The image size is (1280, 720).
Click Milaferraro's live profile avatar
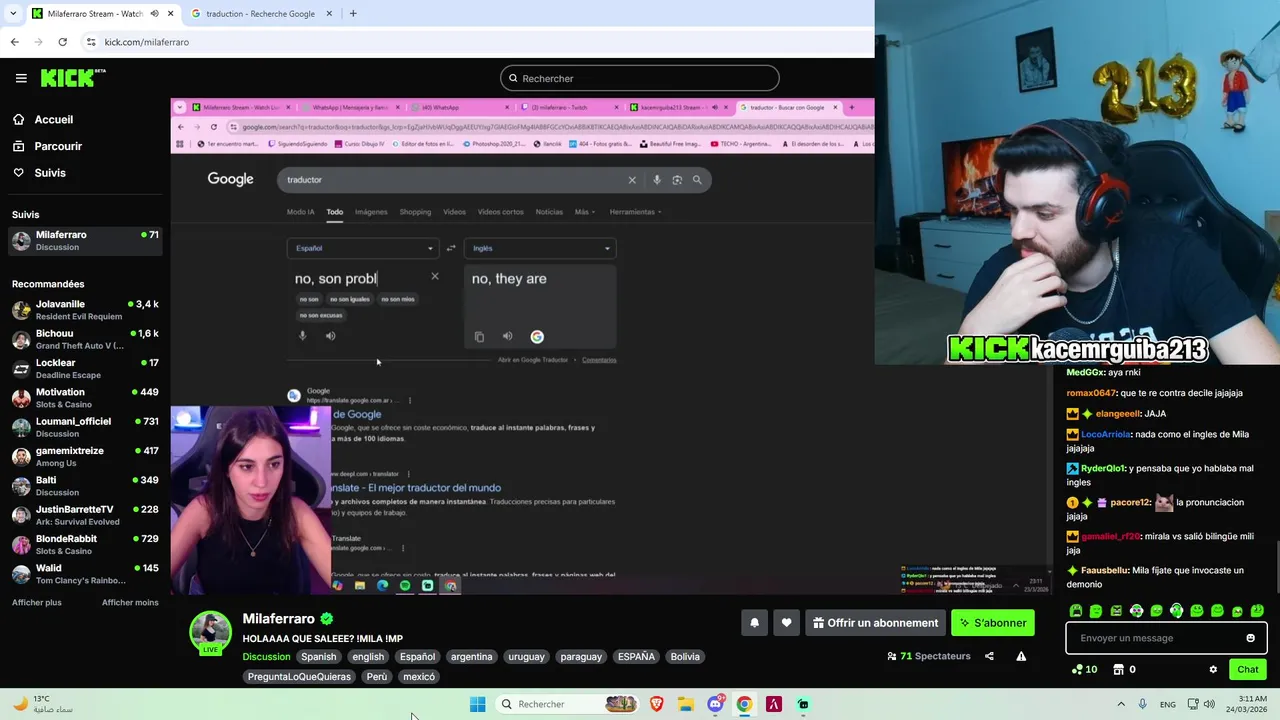(x=210, y=632)
